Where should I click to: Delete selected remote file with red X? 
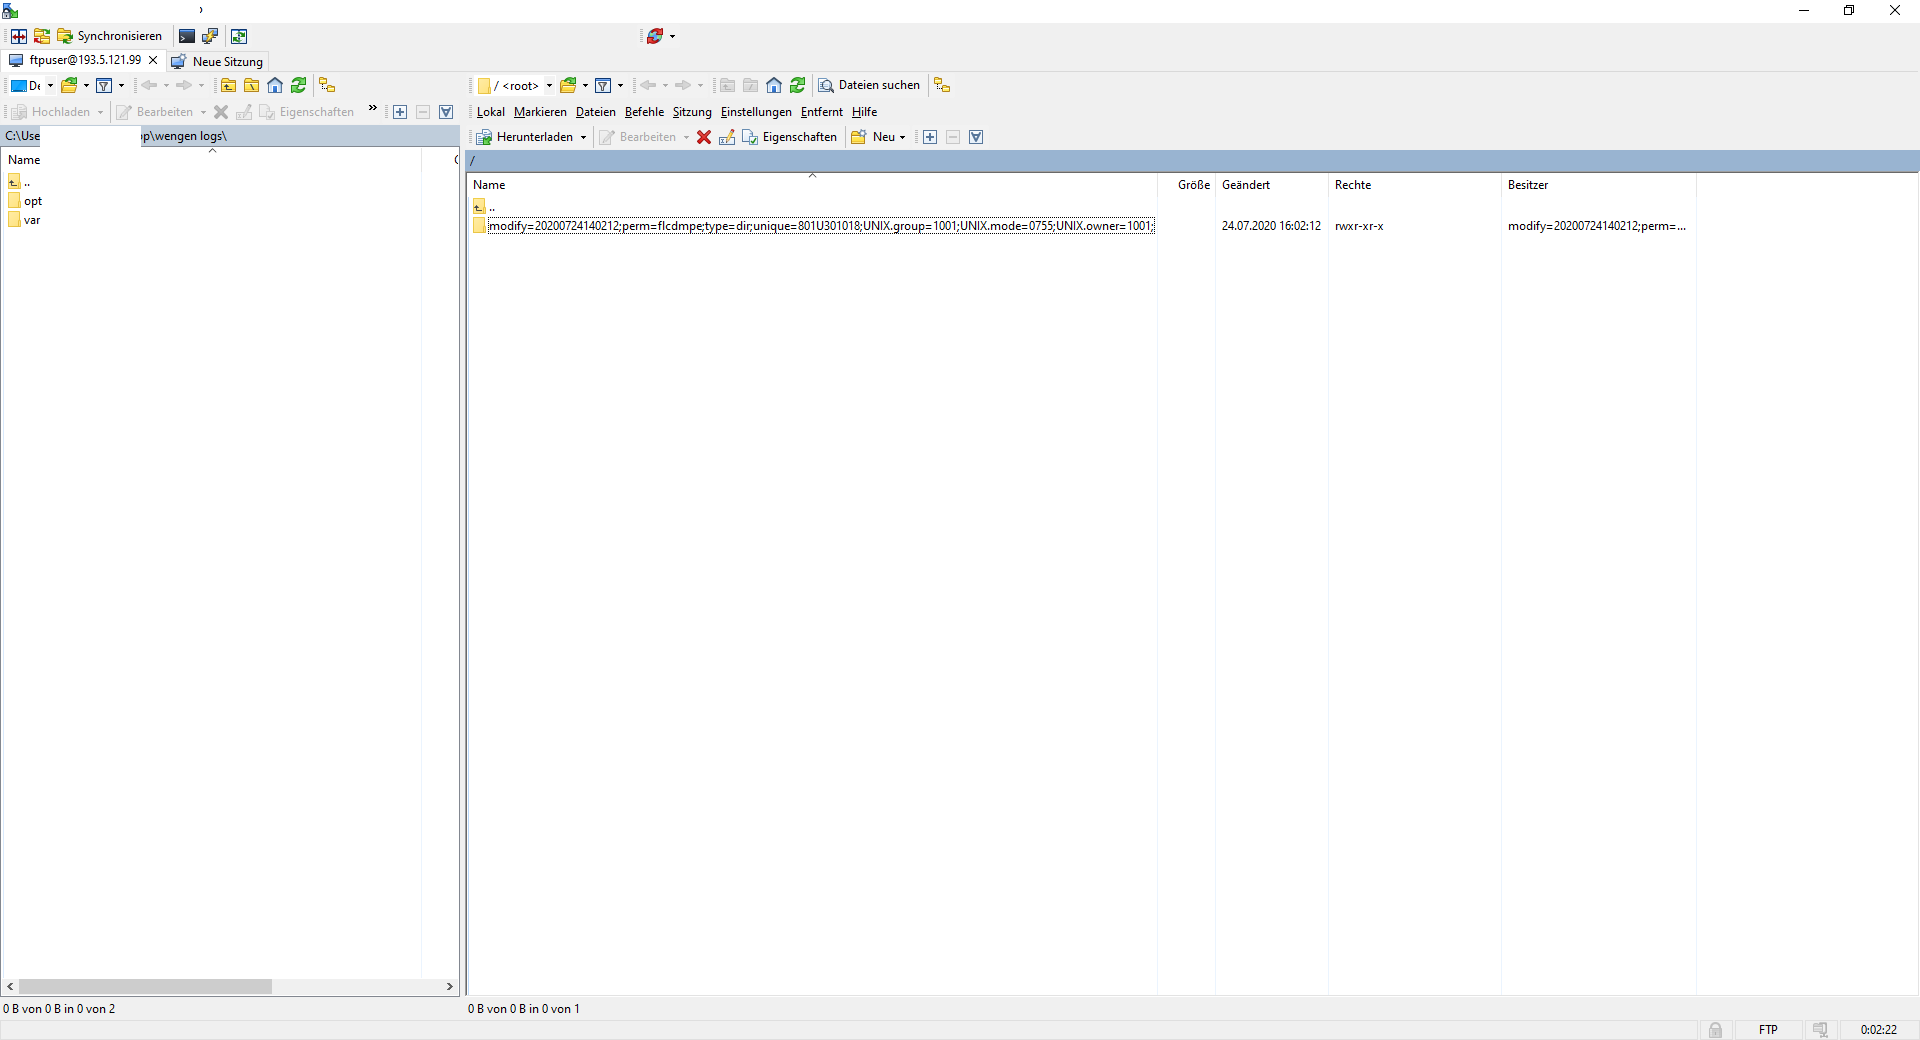[704, 138]
